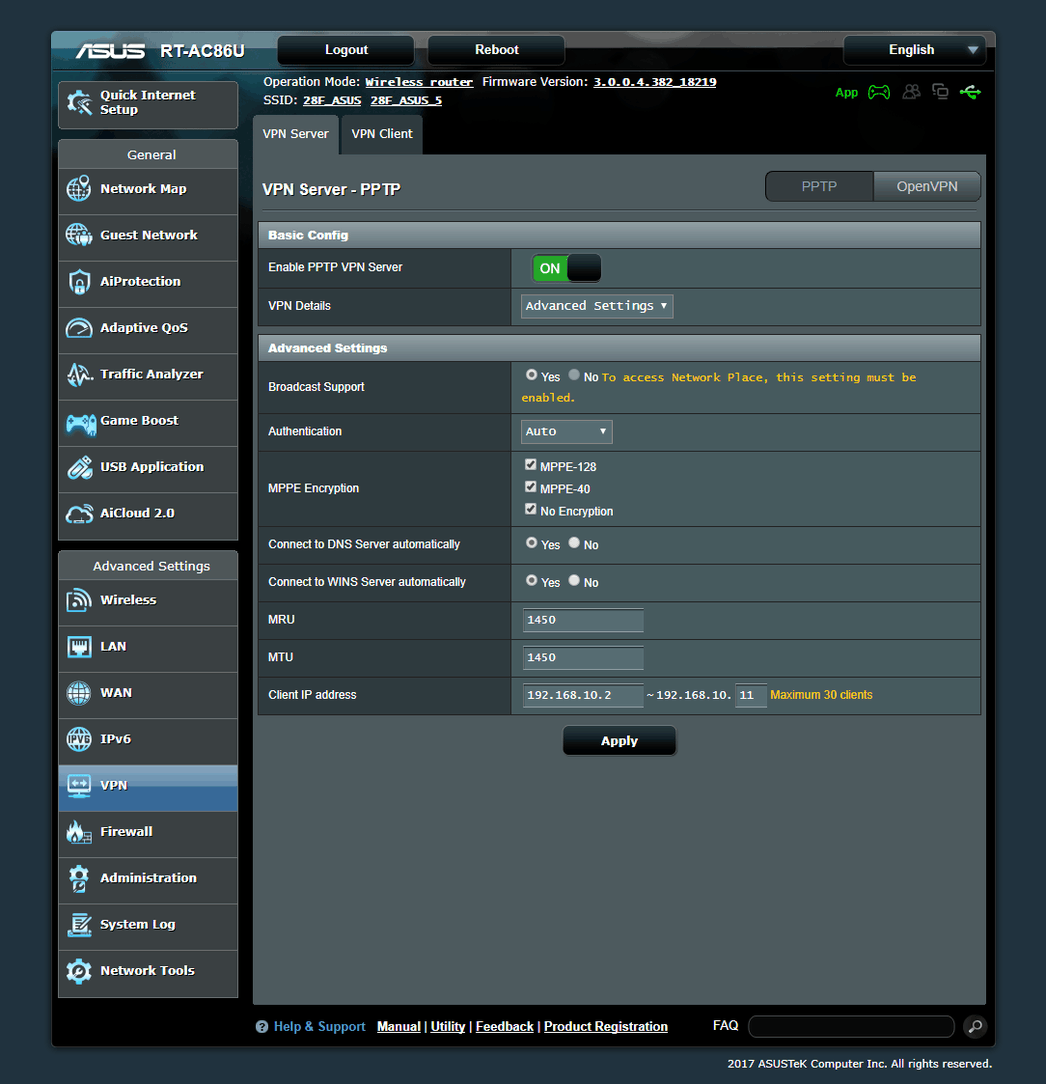This screenshot has width=1046, height=1084.
Task: Click the FAQ search magnifier icon
Action: point(975,1027)
